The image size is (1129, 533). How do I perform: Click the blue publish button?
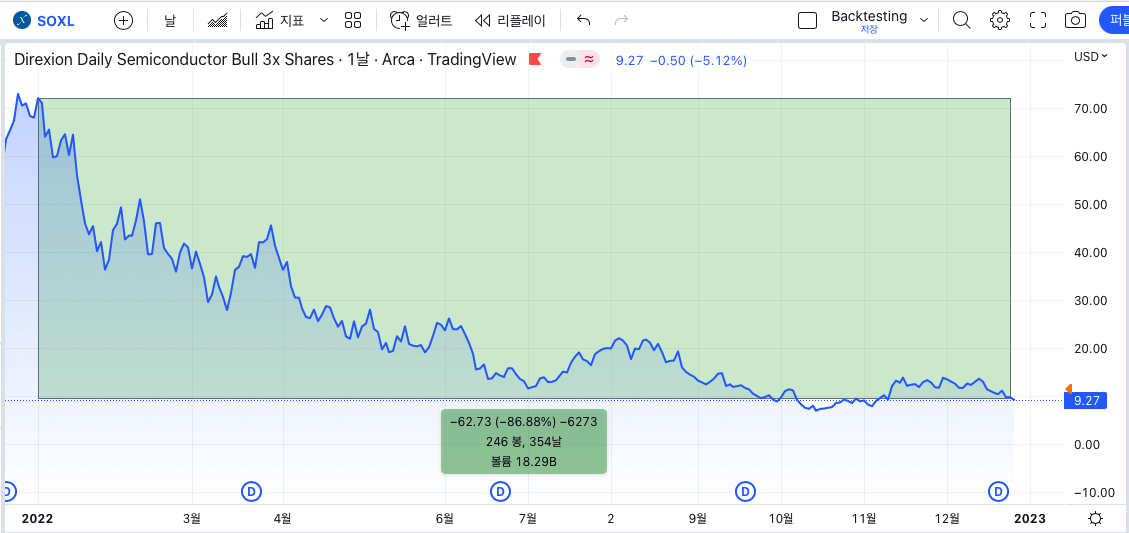pyautogui.click(x=1115, y=20)
